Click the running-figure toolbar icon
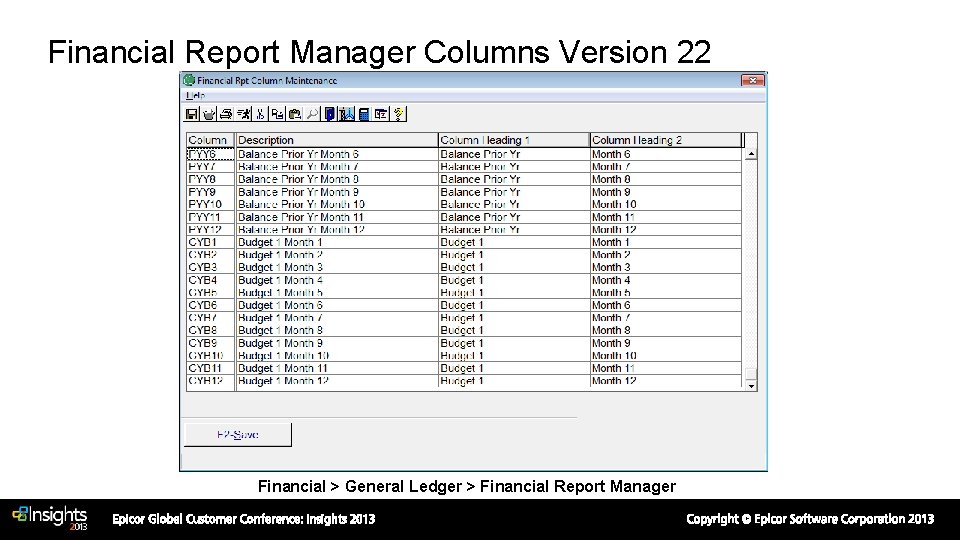The height and width of the screenshot is (540, 960). point(244,114)
